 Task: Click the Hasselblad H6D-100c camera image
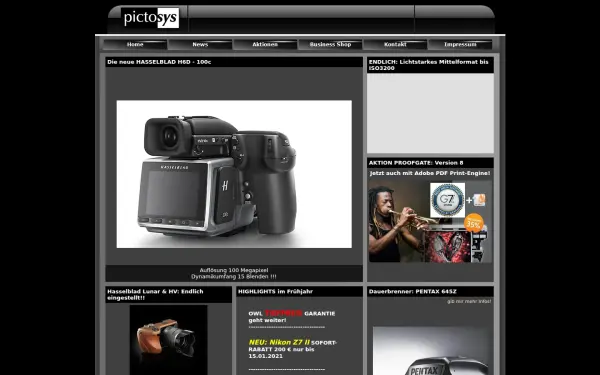pyautogui.click(x=234, y=174)
